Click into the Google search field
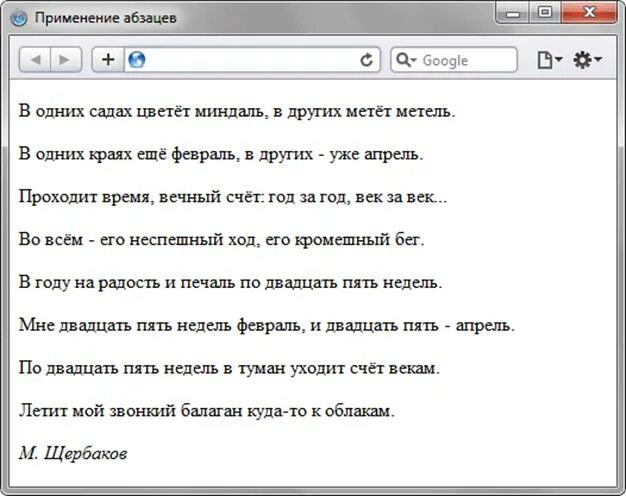626x496 pixels. click(454, 60)
